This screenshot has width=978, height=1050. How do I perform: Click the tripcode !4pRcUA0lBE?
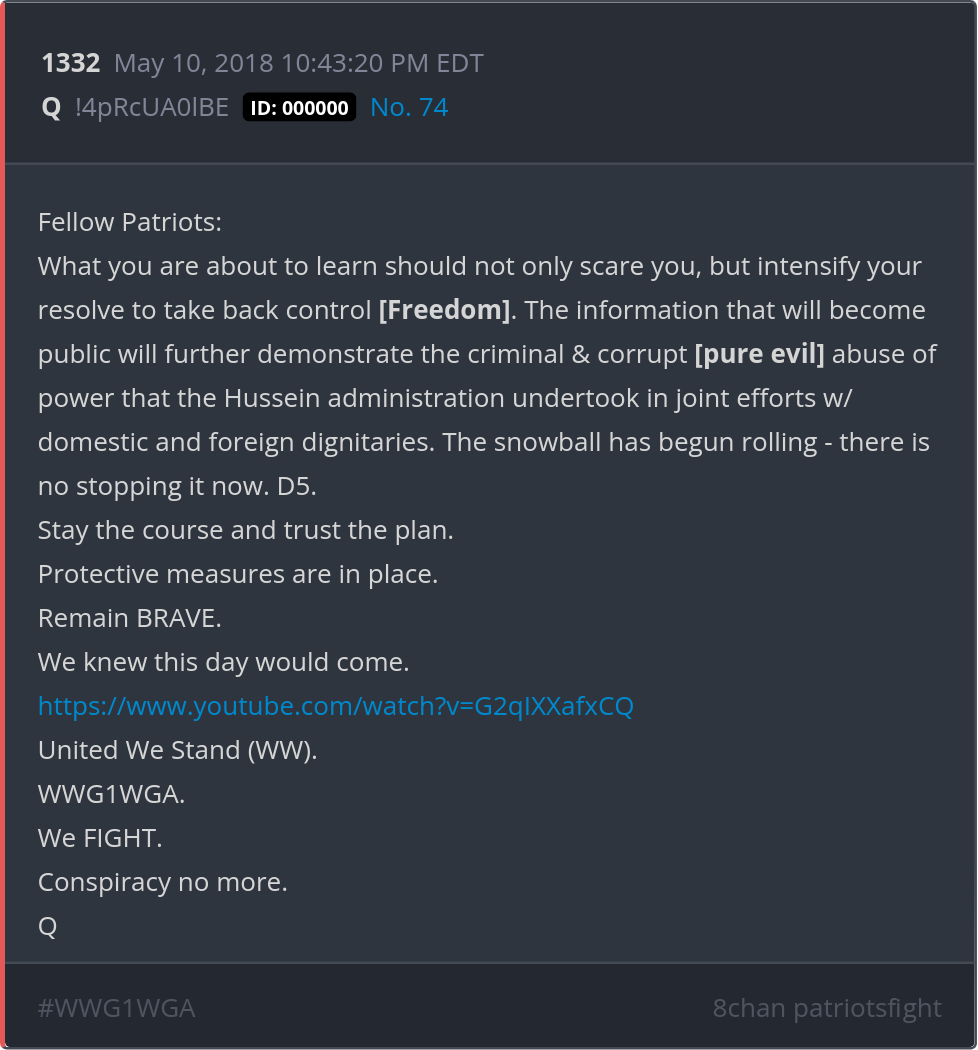(152, 108)
